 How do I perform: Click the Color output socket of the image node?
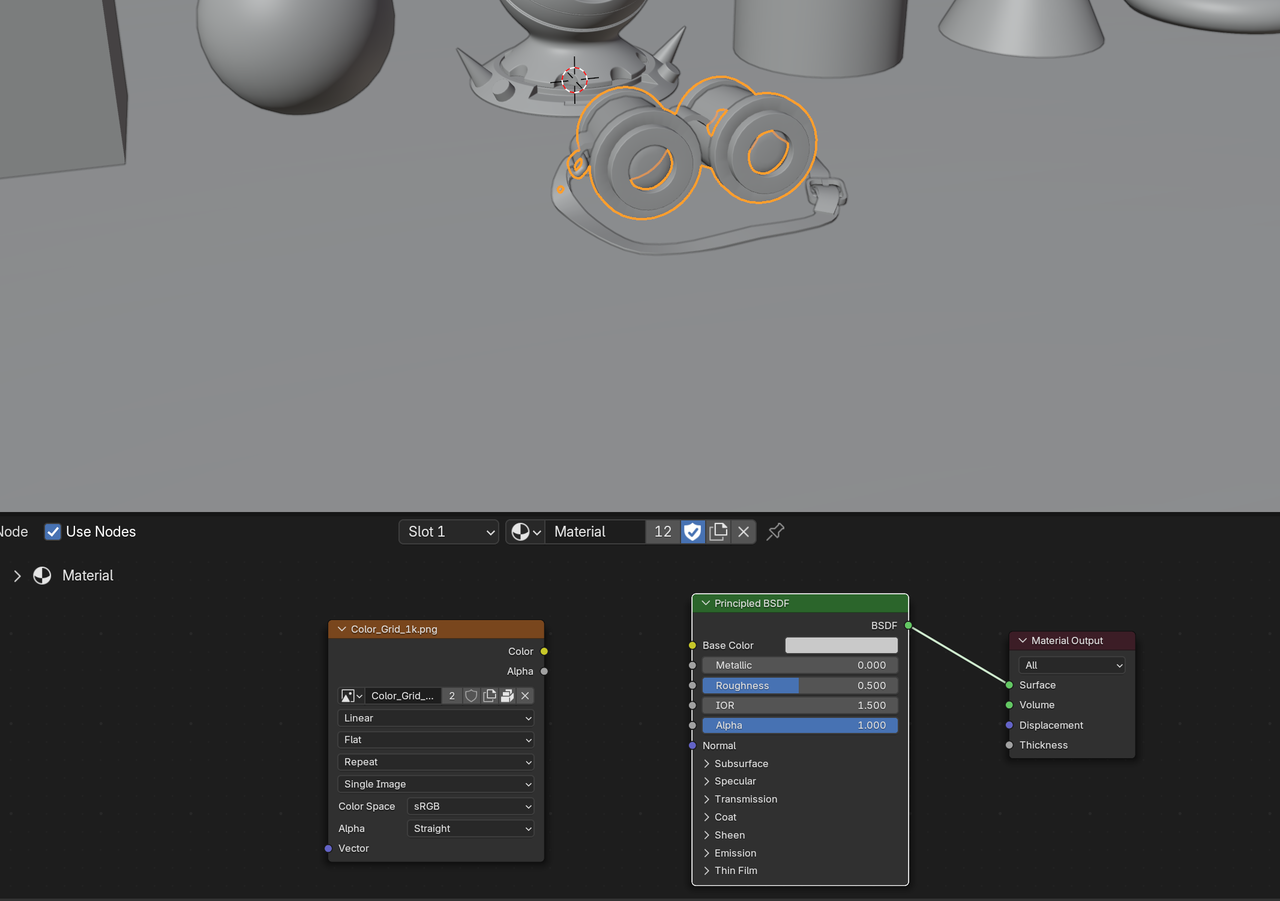tap(544, 652)
